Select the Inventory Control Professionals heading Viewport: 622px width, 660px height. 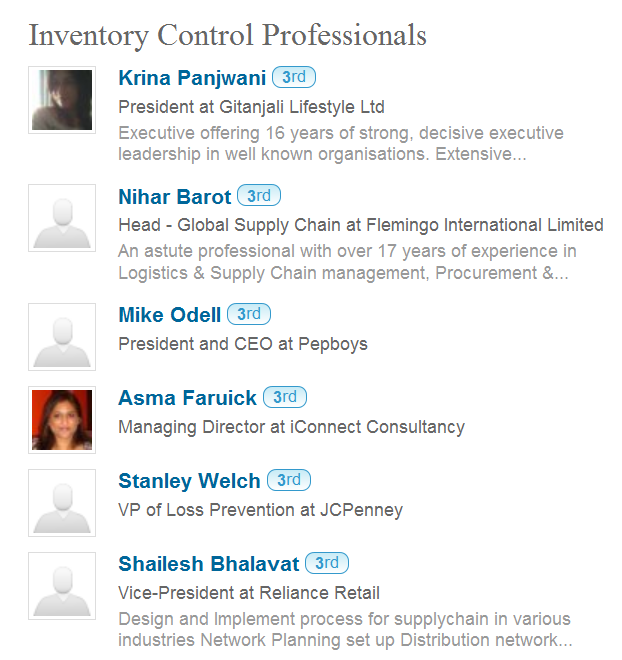click(x=228, y=35)
